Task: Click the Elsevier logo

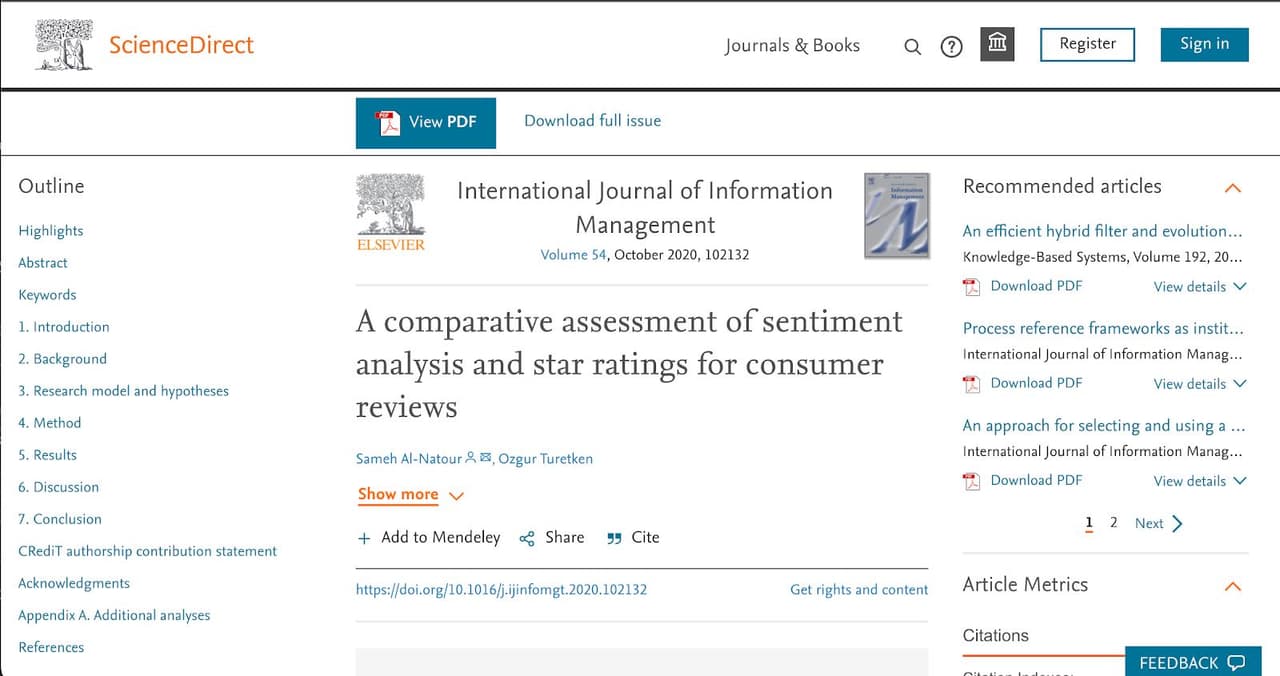Action: click(x=391, y=213)
